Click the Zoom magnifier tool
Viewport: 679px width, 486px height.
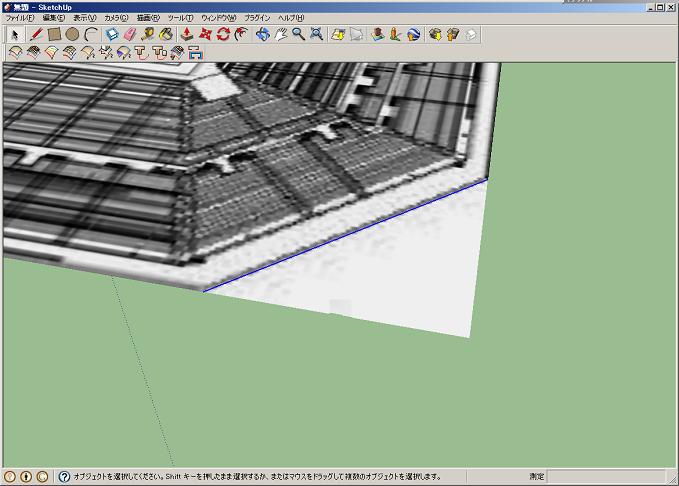coord(298,34)
